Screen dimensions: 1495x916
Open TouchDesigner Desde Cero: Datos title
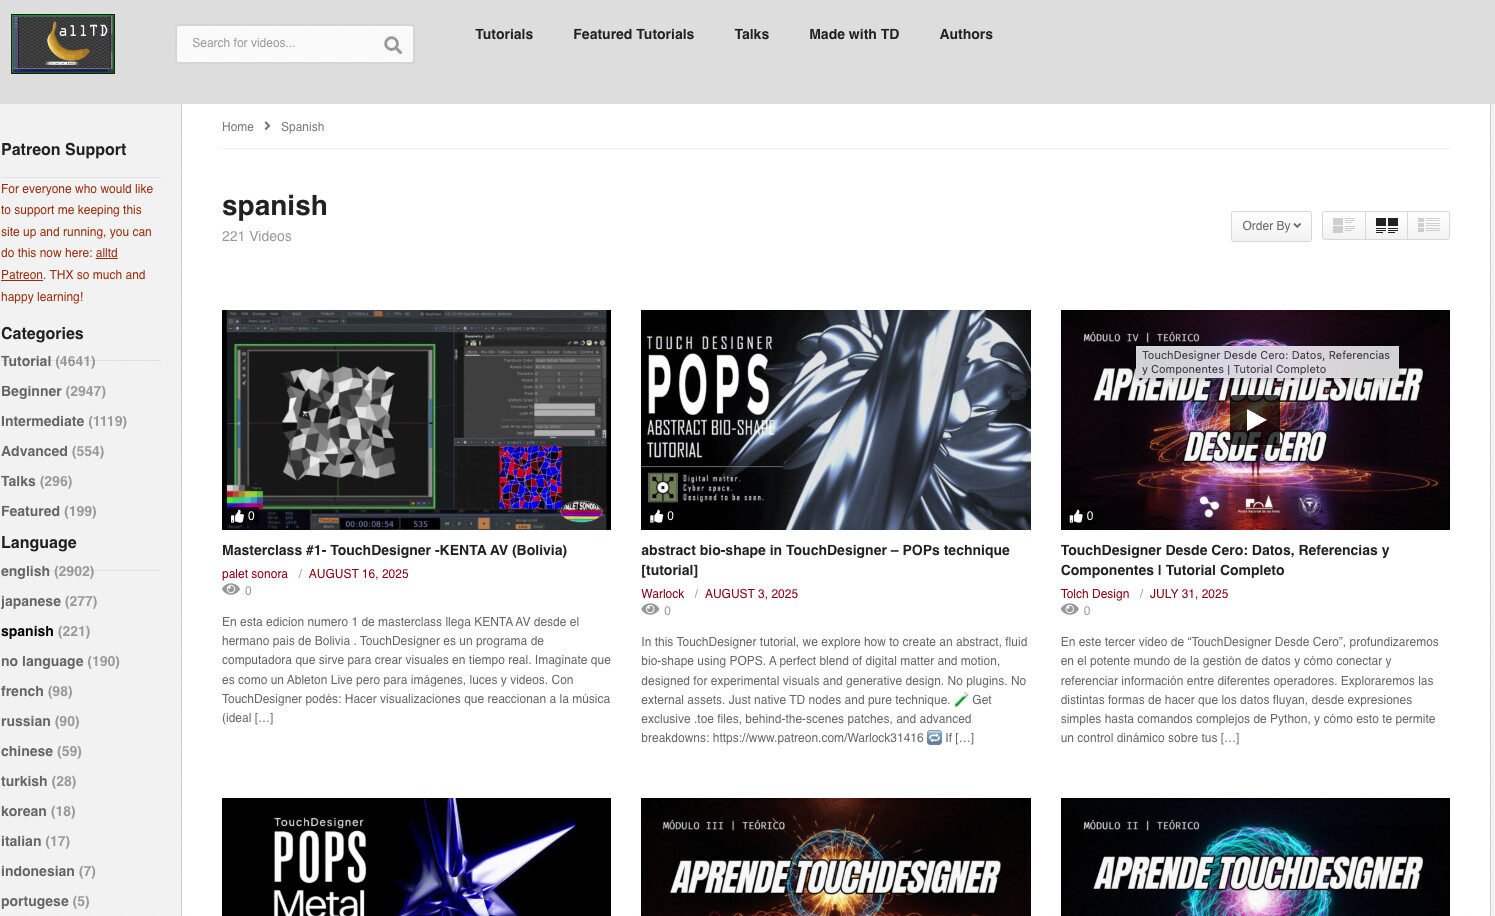tap(1225, 560)
